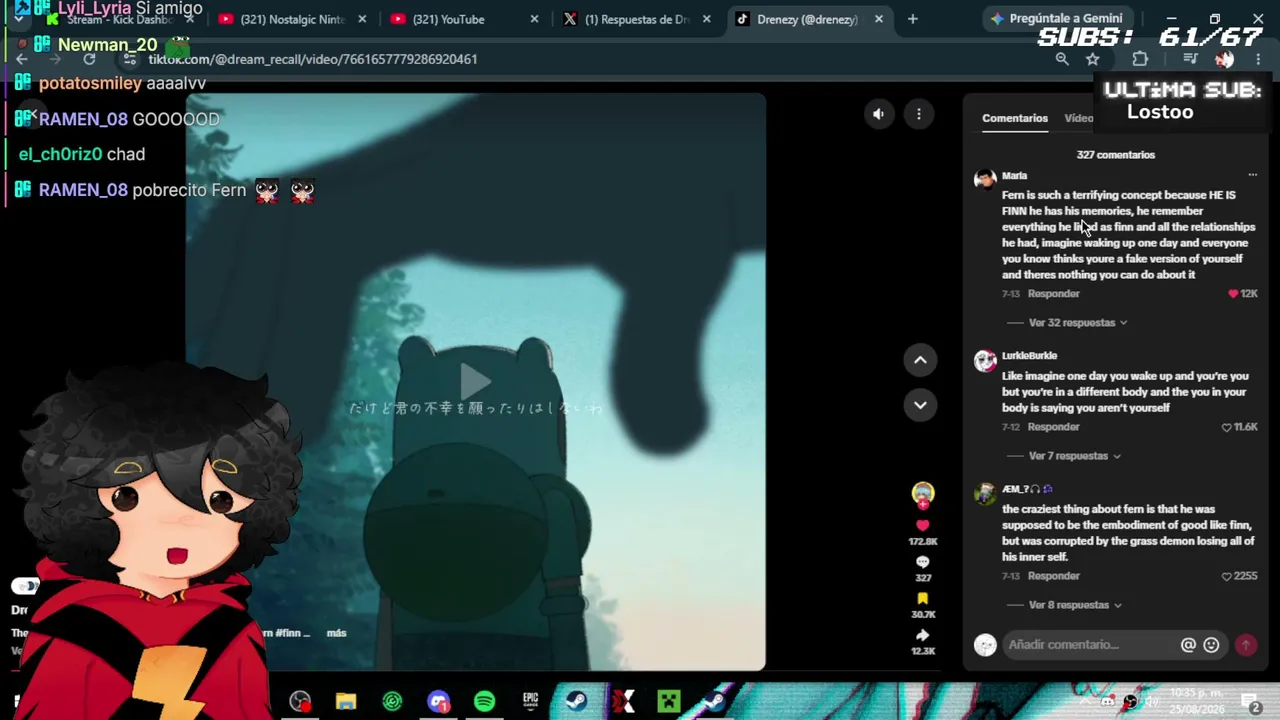1280x720 pixels.
Task: Like the video with heart icon
Action: pos(922,525)
